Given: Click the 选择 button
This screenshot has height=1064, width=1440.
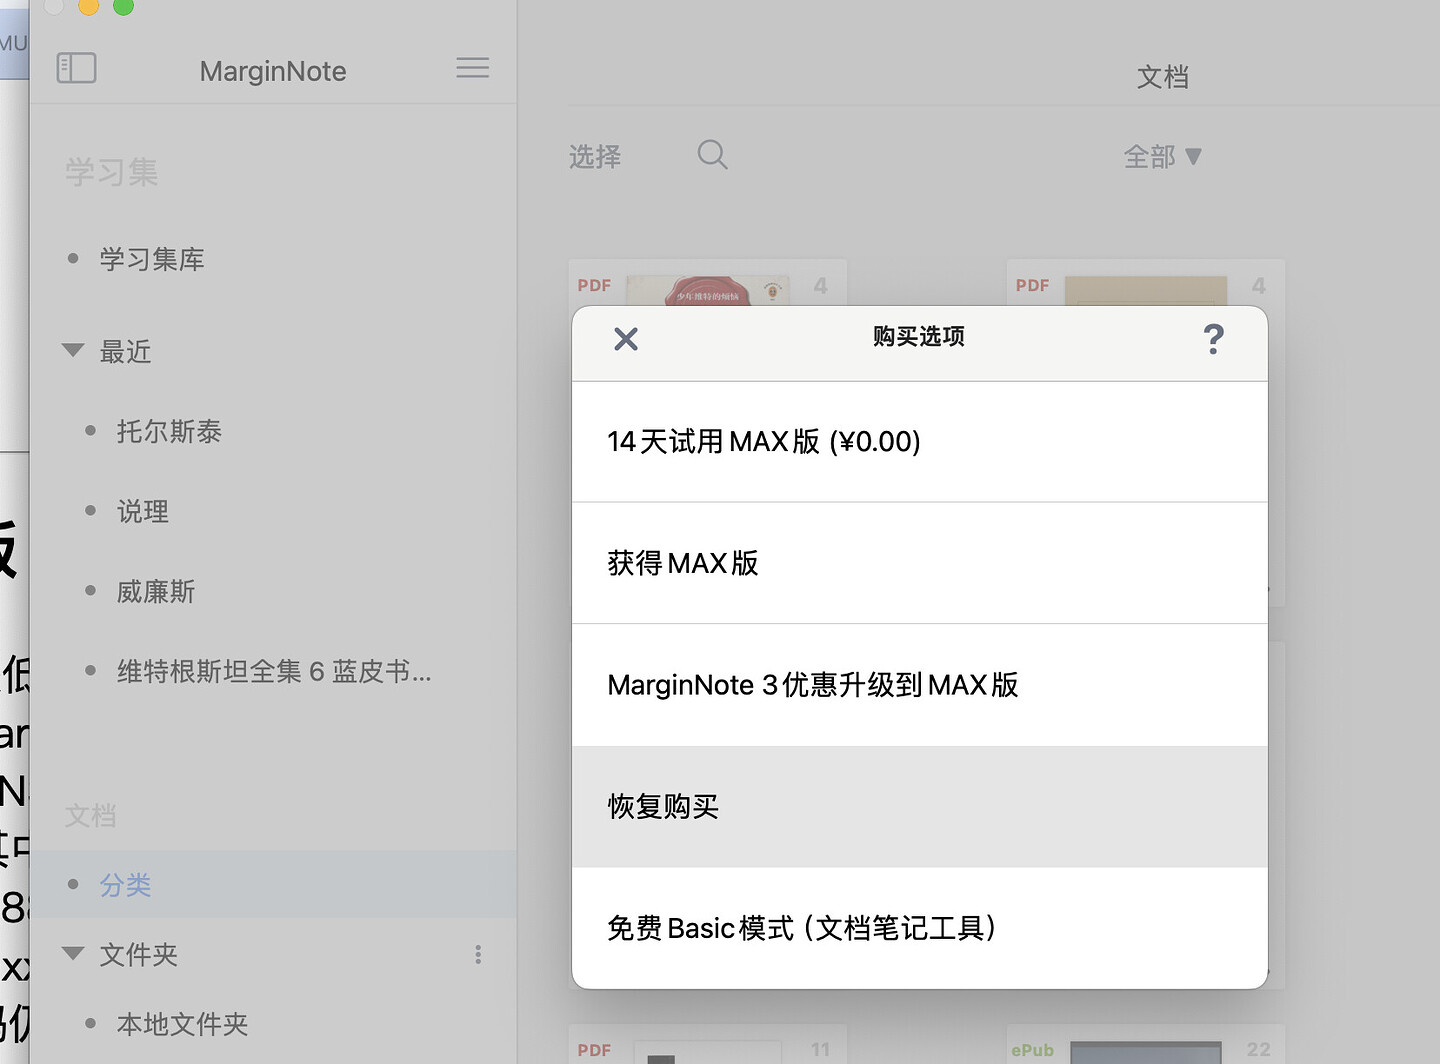Looking at the screenshot, I should (x=595, y=157).
